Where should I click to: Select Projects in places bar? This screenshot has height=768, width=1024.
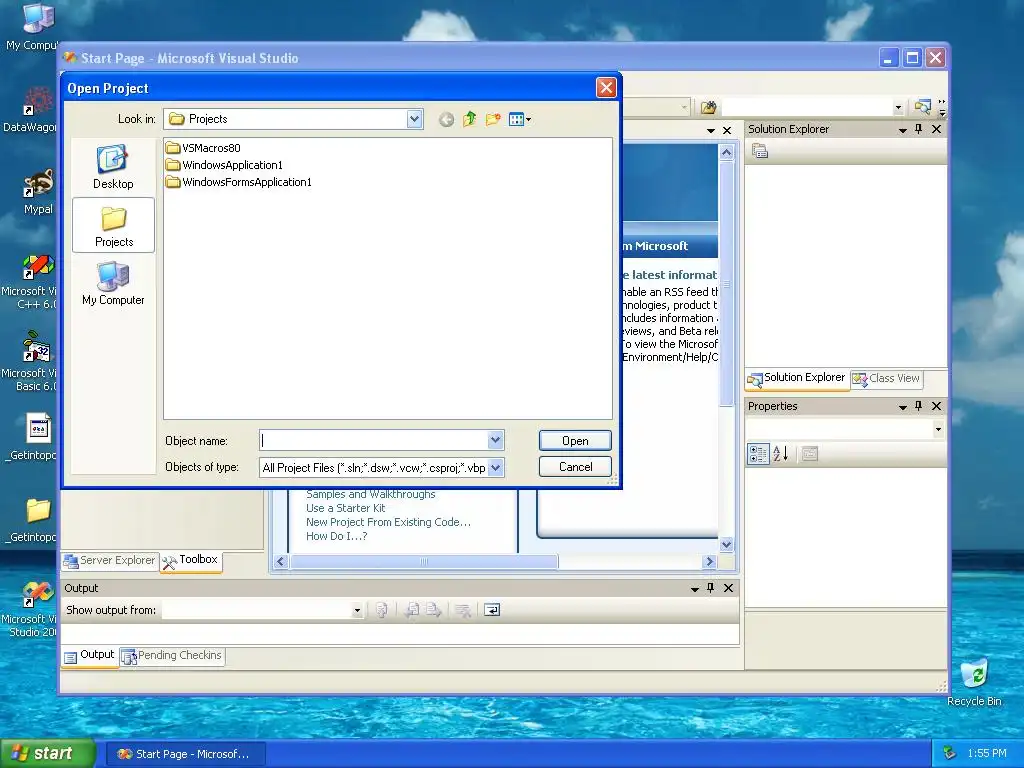[x=114, y=225]
